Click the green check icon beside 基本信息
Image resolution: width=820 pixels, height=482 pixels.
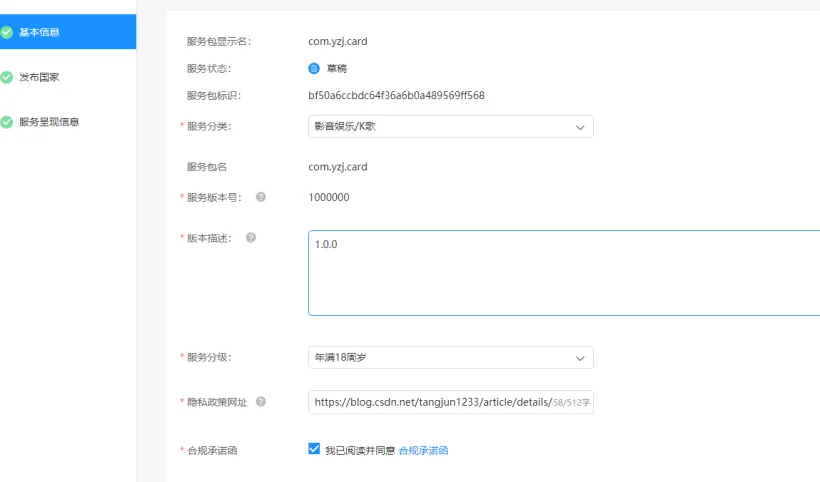(6, 32)
